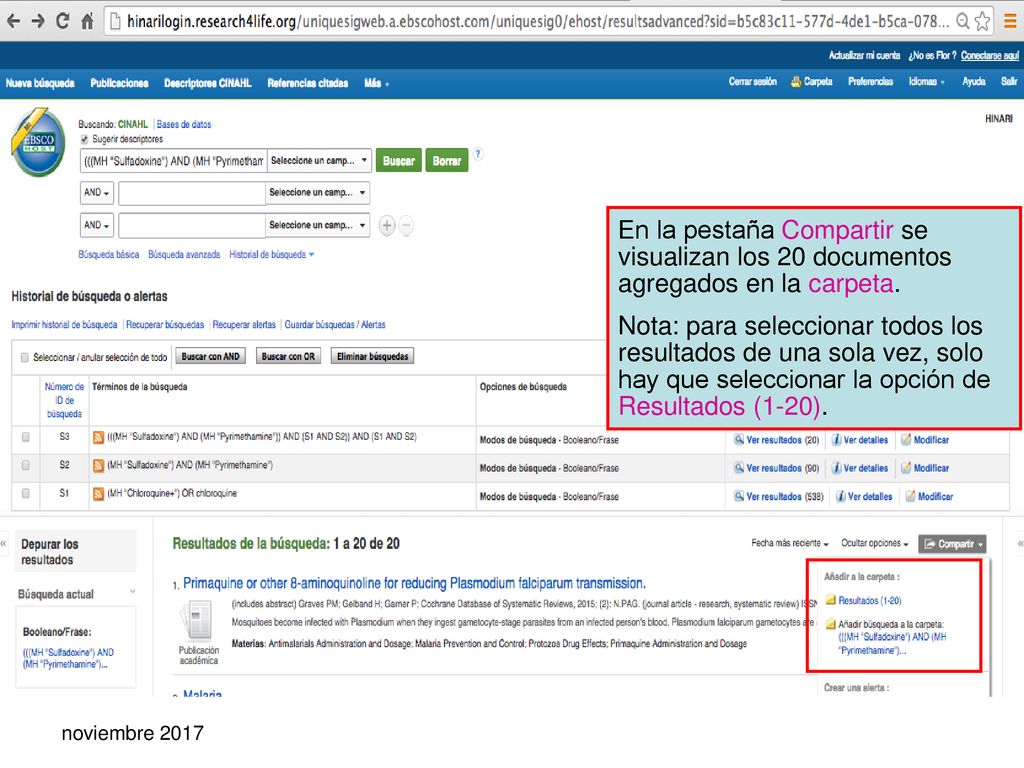The width and height of the screenshot is (1024, 768).
Task: Open third Seleccione un campo dropdown
Action: 317,225
